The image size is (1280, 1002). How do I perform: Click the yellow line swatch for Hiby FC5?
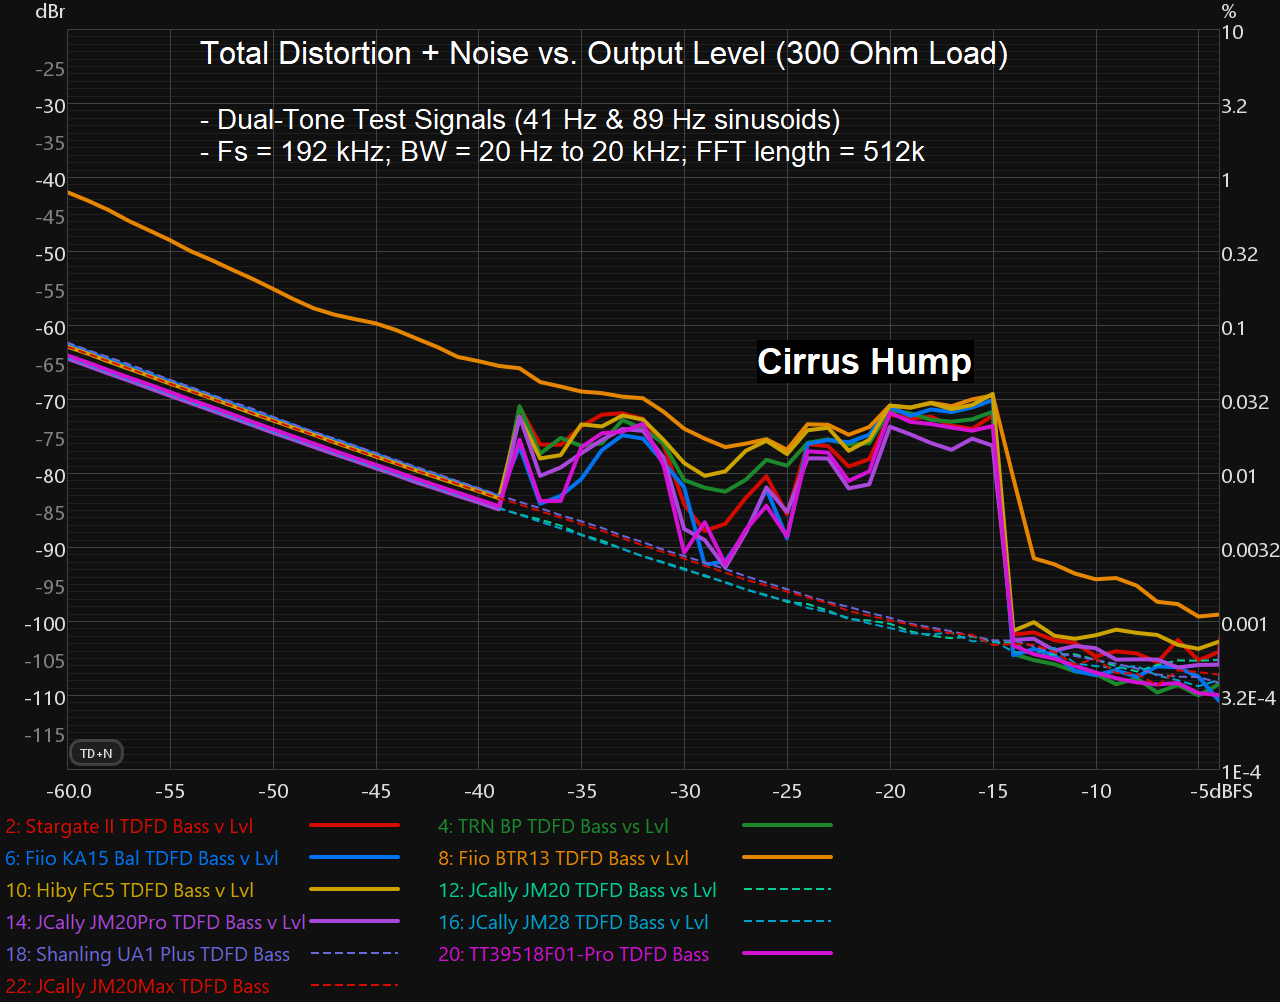click(355, 889)
